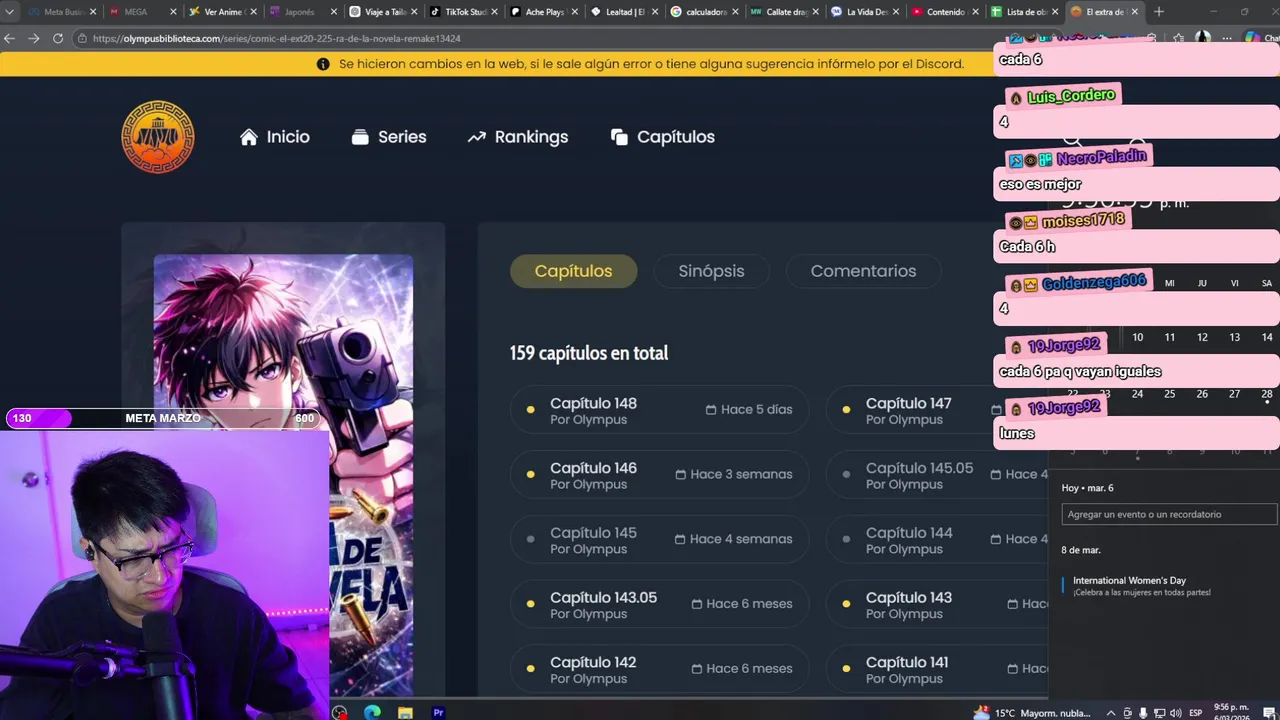Click the webcam overlay of streamer
The image size is (1280, 720).
coord(165,575)
